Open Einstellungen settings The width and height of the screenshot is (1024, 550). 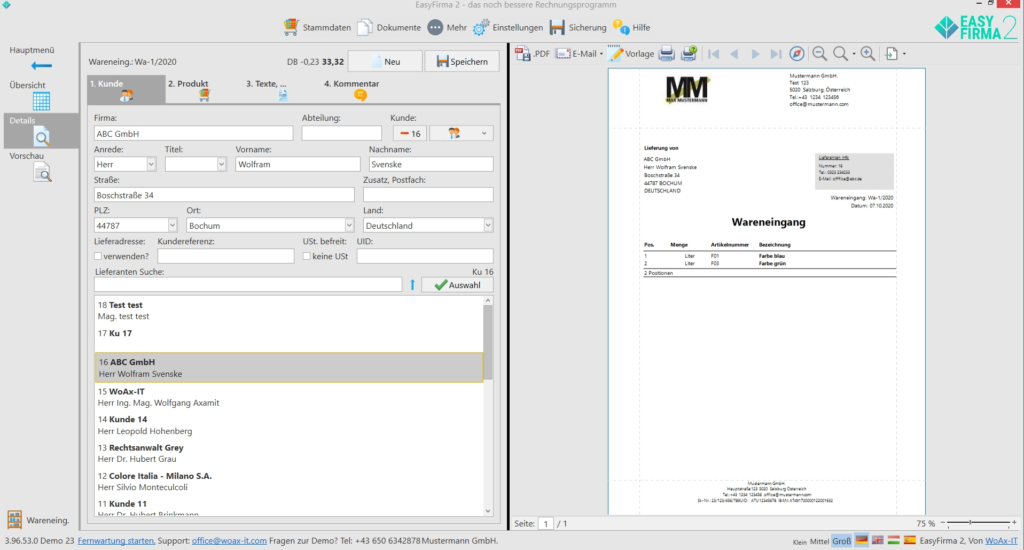tap(508, 27)
